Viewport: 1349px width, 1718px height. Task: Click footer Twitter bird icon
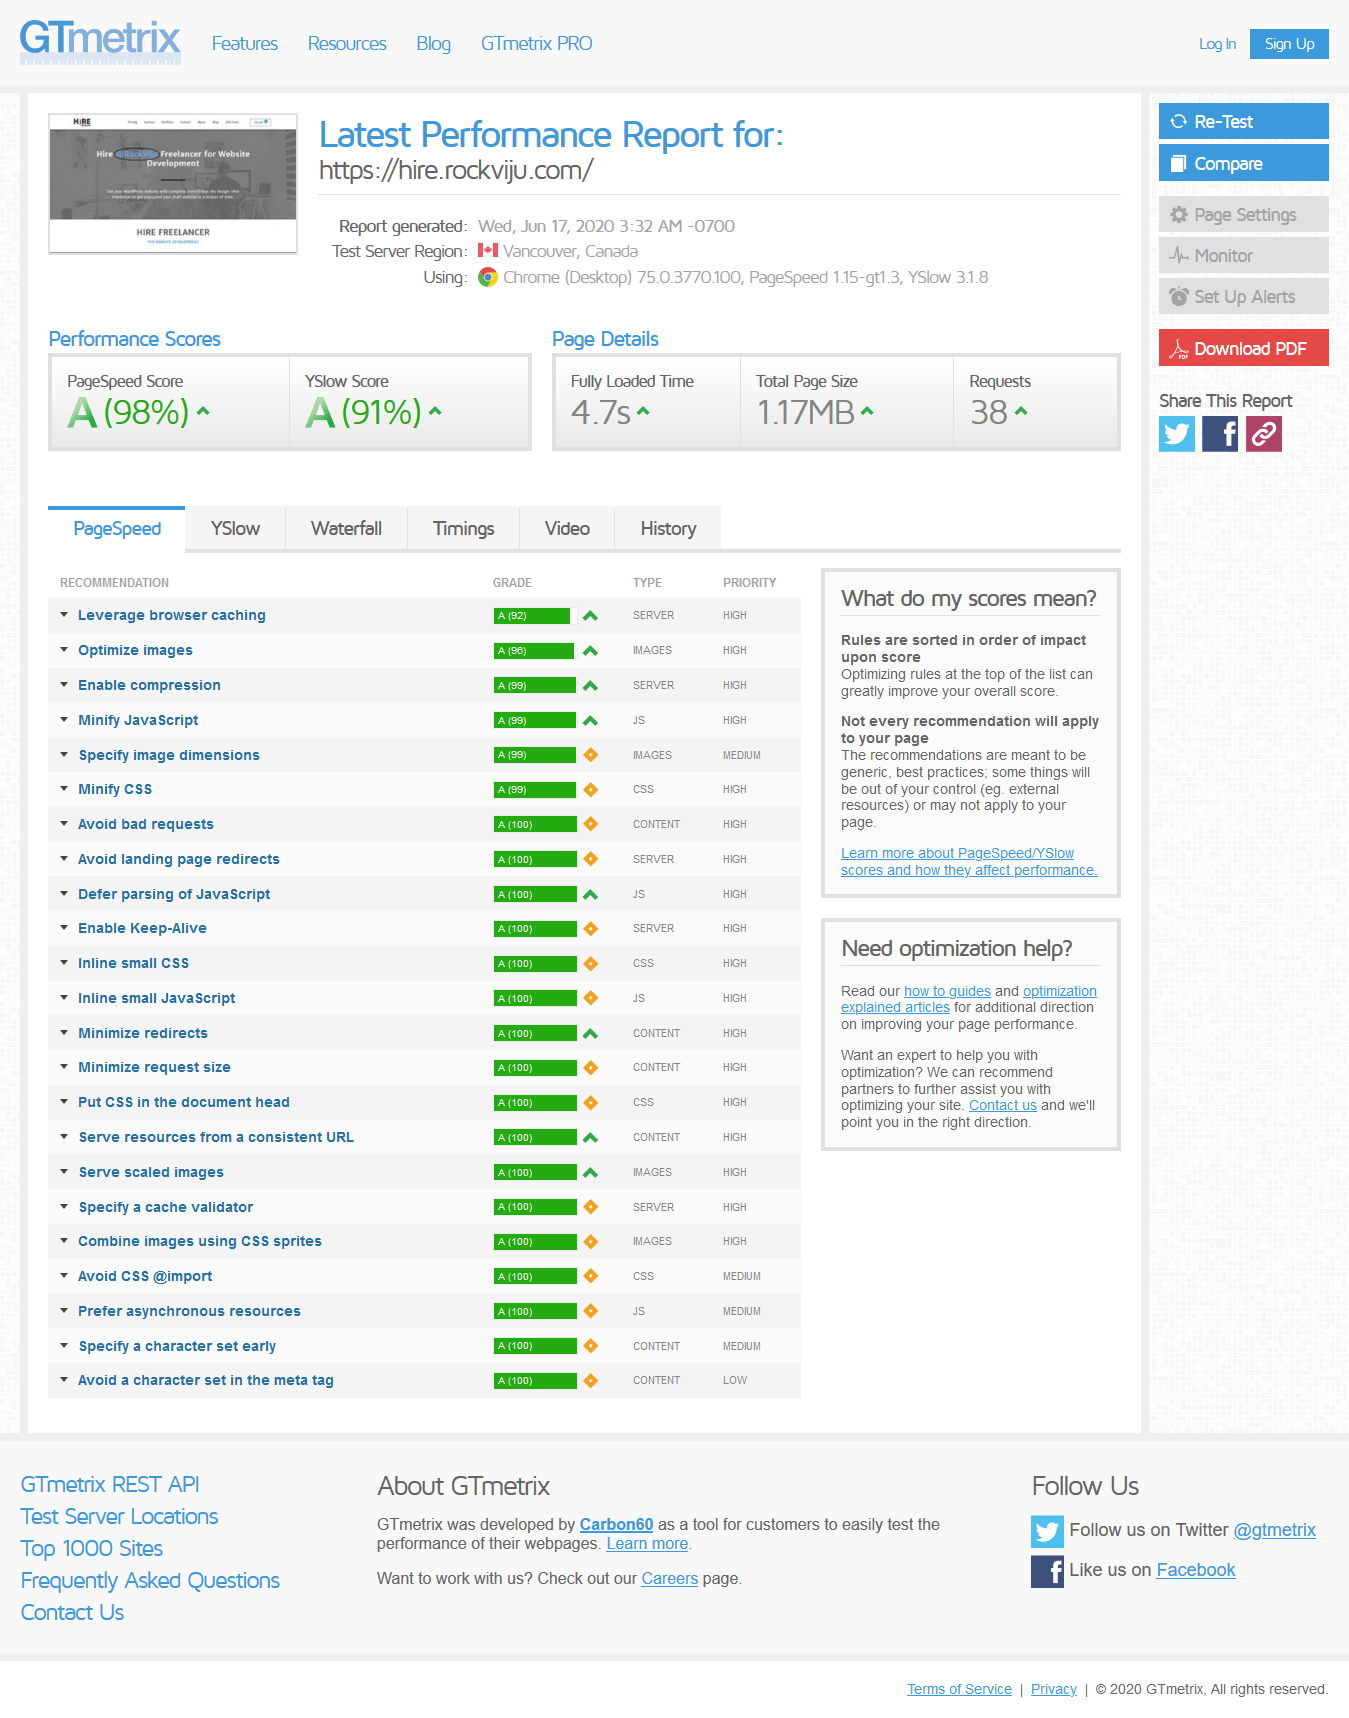[x=1047, y=1531]
